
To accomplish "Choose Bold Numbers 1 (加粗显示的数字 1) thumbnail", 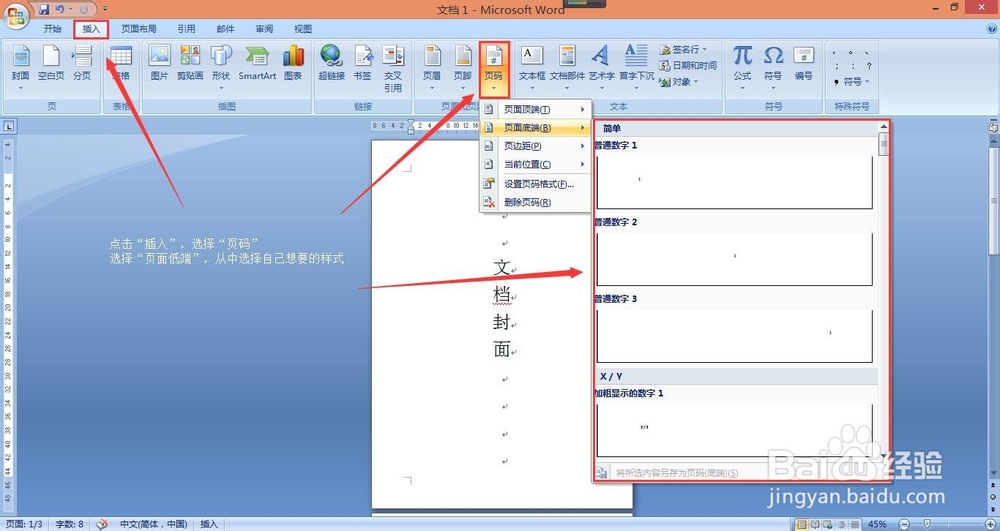I will (734, 430).
